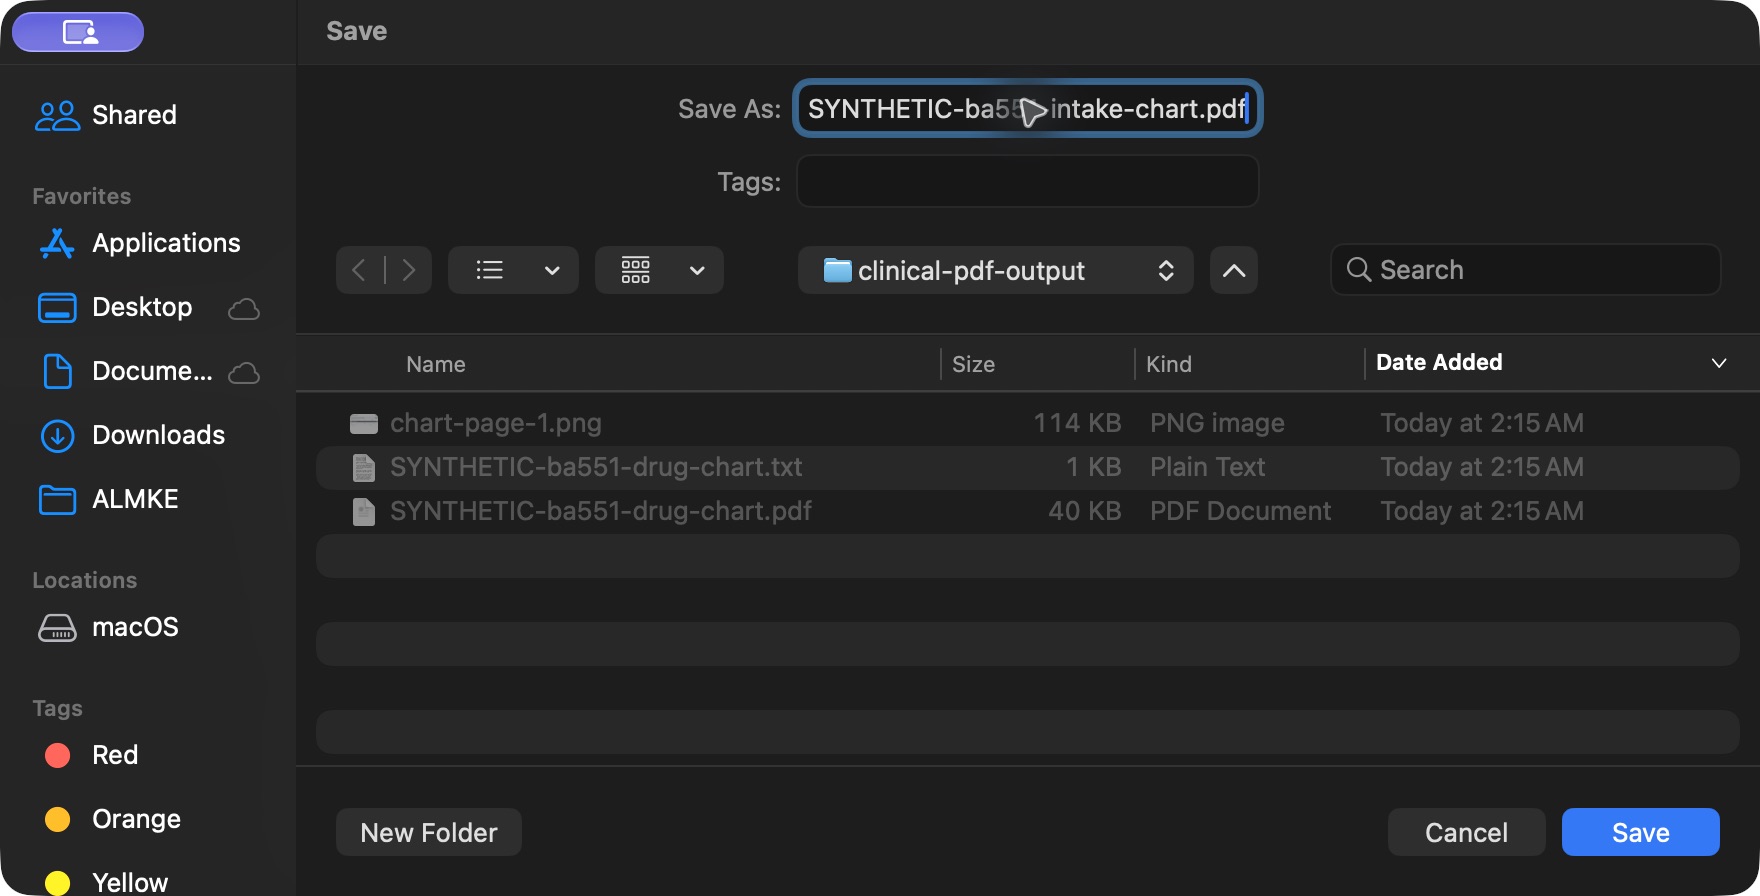Viewport: 1760px width, 896px height.
Task: Open the clinical-pdf-output location popup
Action: (x=996, y=270)
